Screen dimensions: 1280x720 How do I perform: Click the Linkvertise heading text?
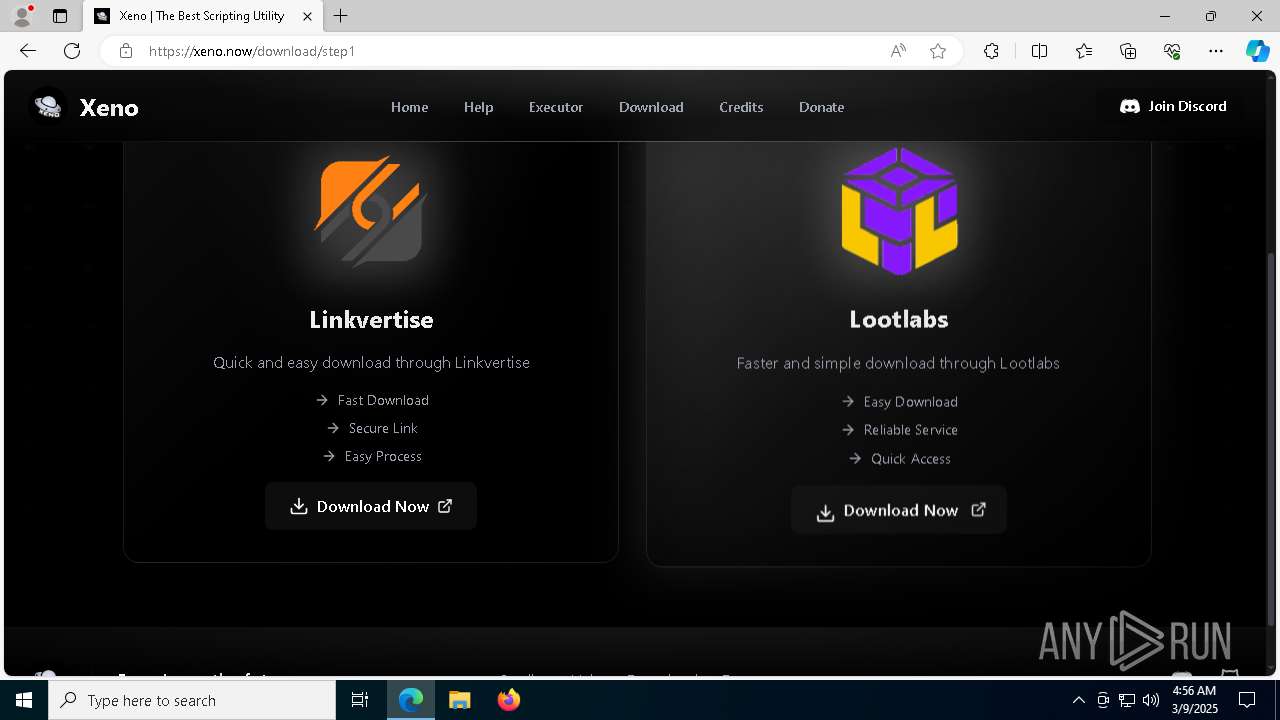tap(371, 320)
